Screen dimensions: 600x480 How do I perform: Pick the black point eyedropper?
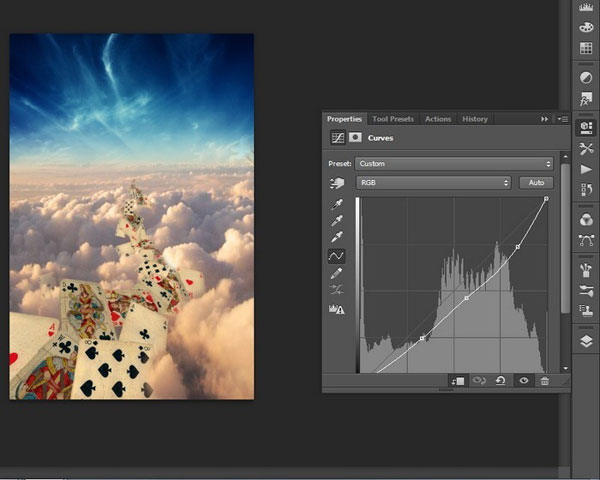tap(336, 204)
